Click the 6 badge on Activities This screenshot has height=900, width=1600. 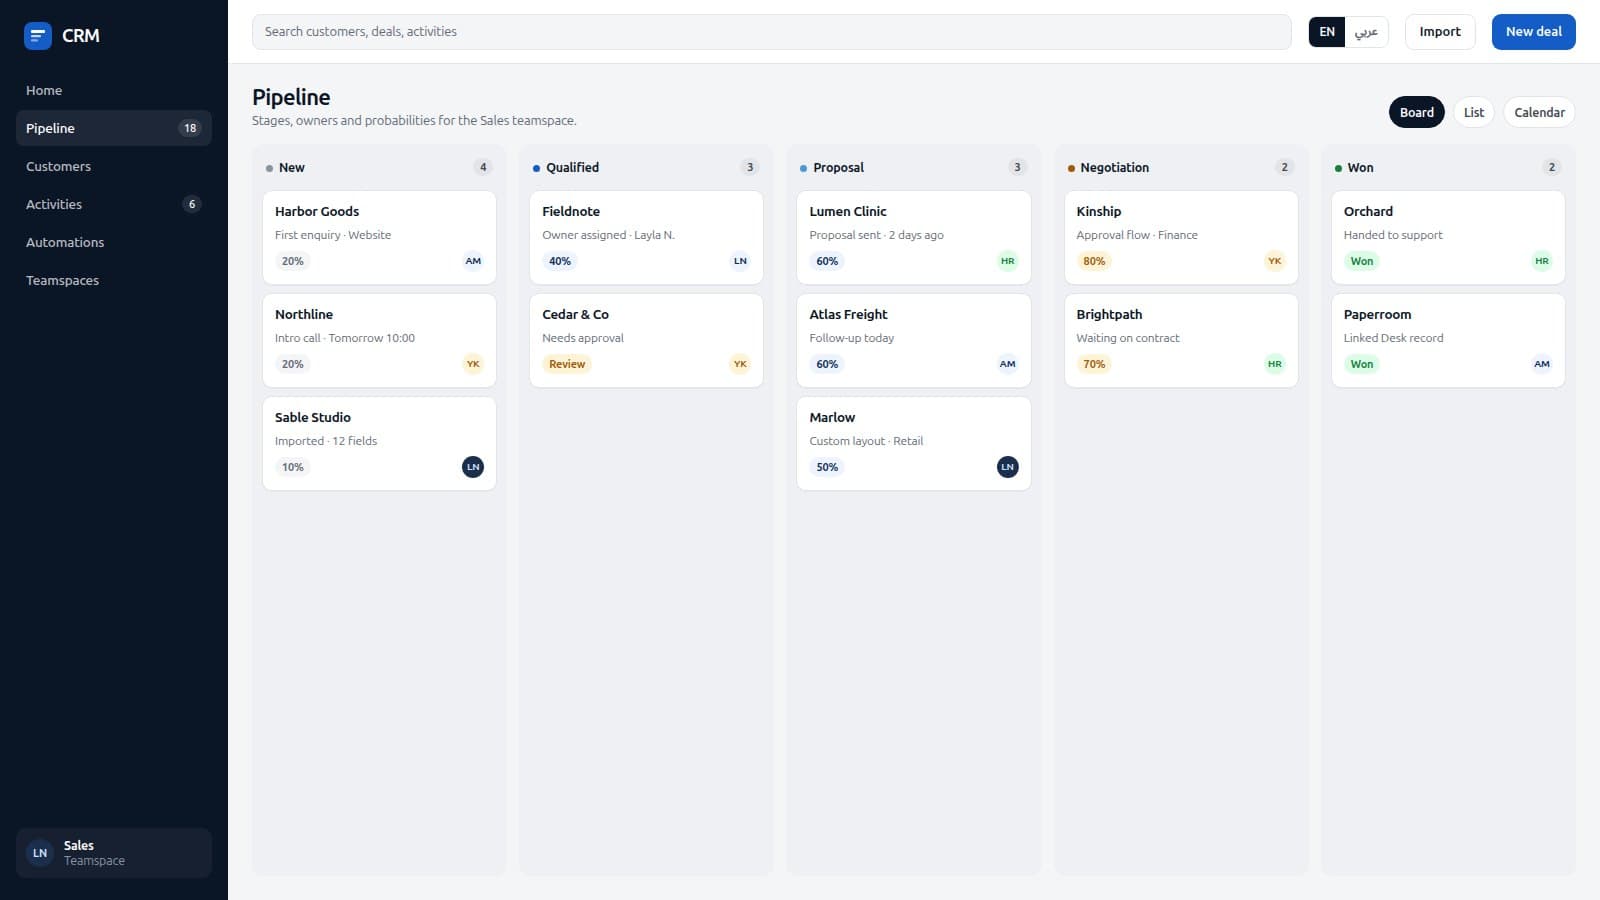[x=192, y=204]
